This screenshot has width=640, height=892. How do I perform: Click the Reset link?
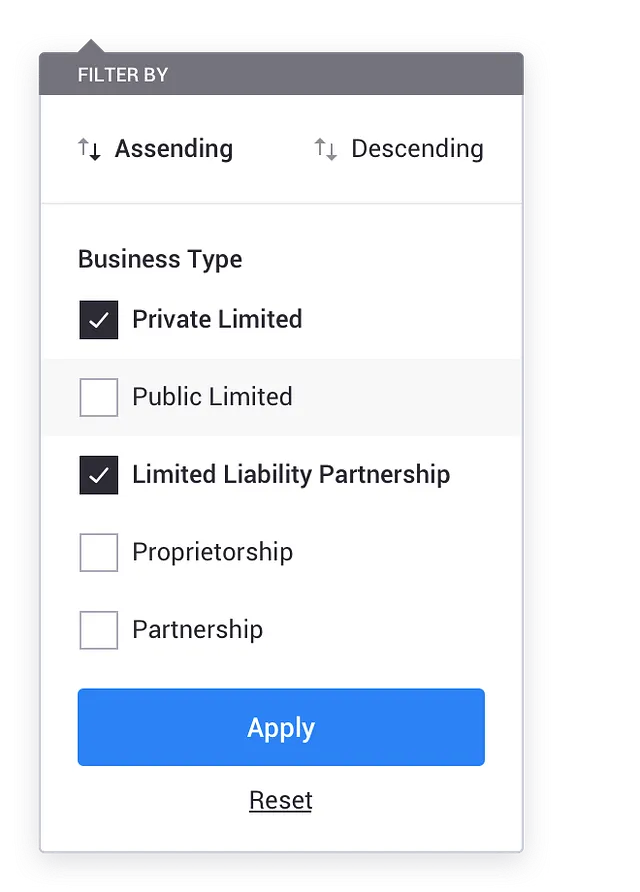(x=281, y=800)
